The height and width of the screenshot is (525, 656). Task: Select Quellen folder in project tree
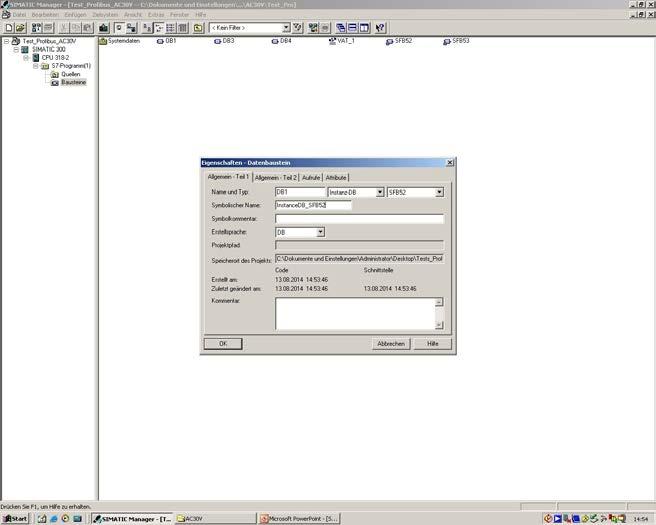[x=70, y=74]
